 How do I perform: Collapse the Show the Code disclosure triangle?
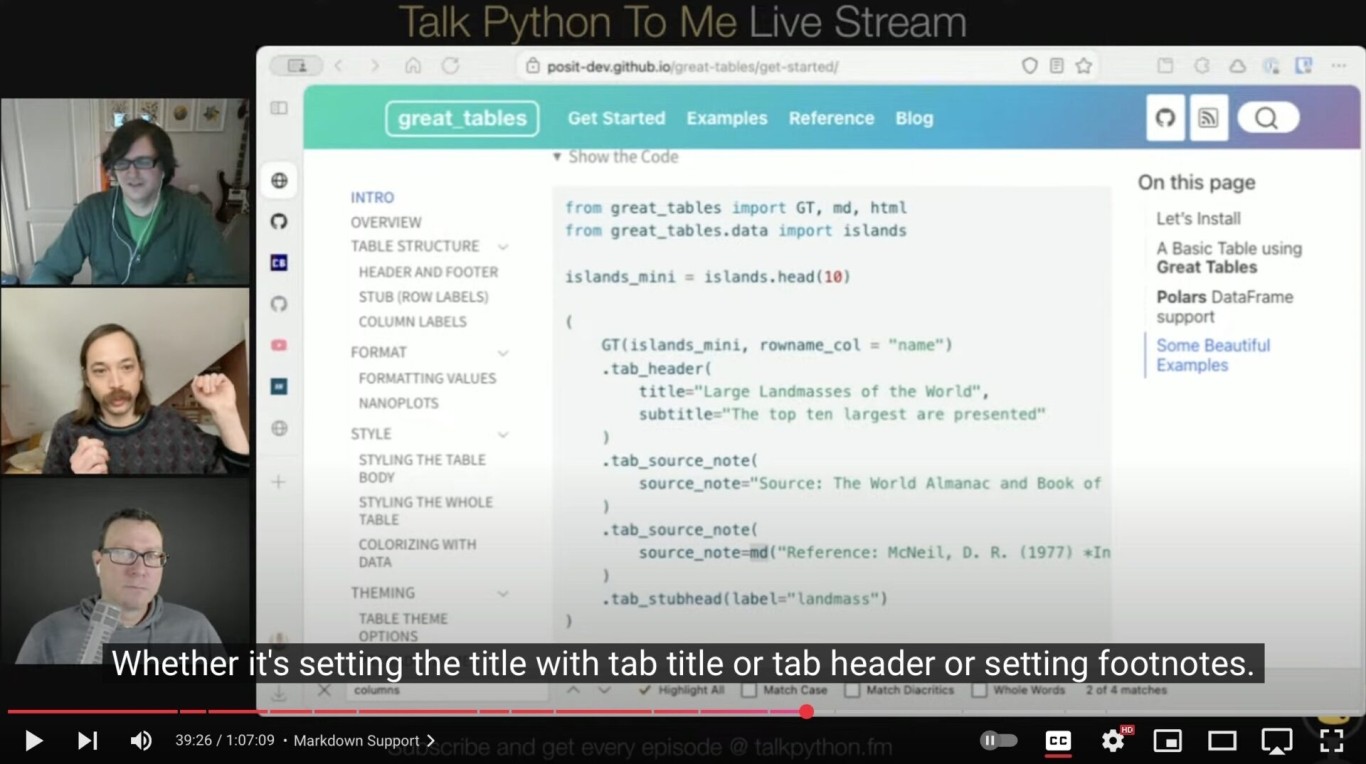point(558,157)
